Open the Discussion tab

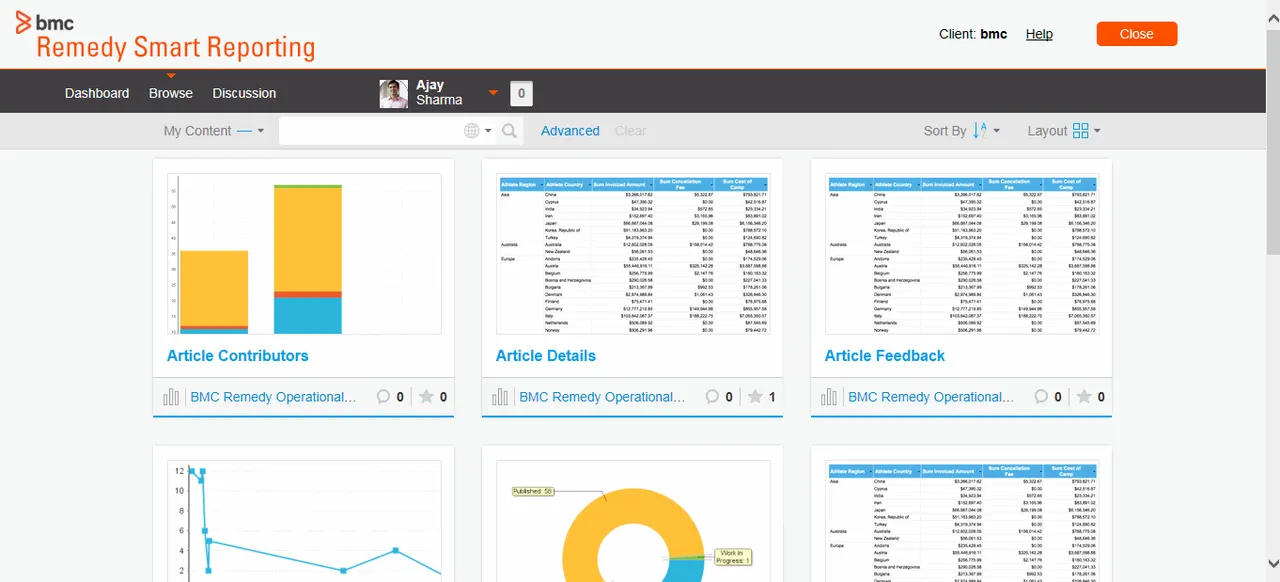pos(244,93)
